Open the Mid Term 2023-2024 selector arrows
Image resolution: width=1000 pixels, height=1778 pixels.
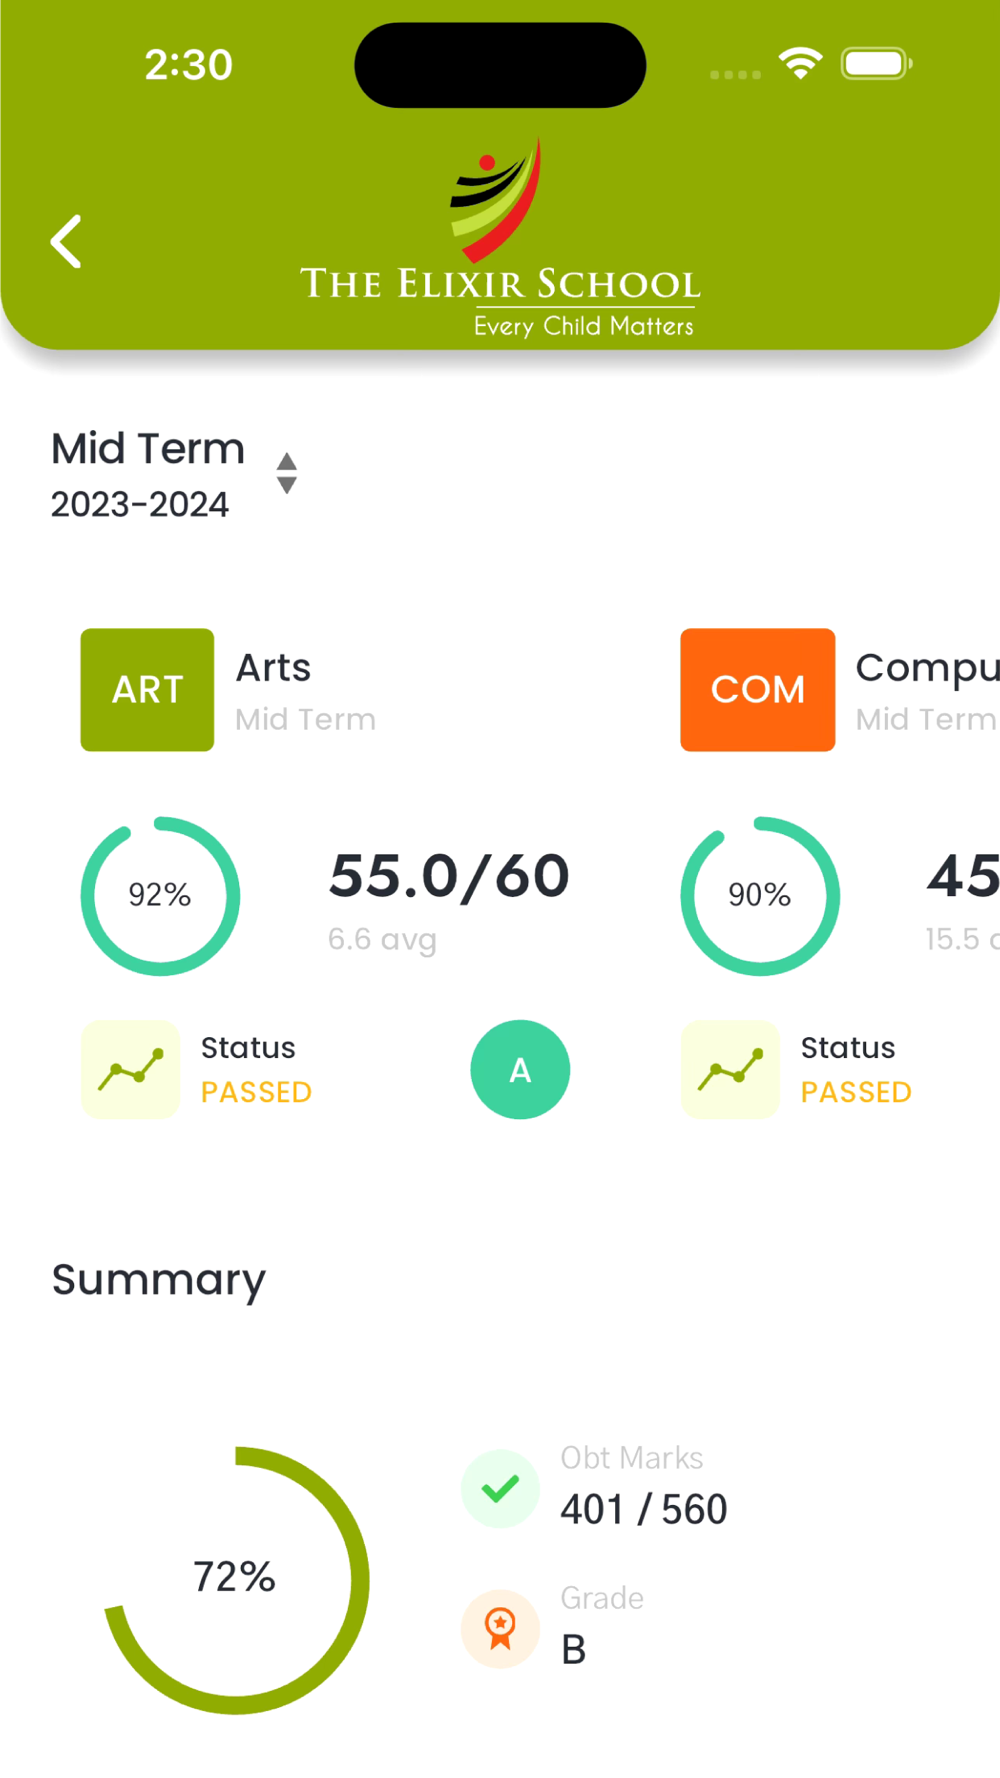coord(287,473)
